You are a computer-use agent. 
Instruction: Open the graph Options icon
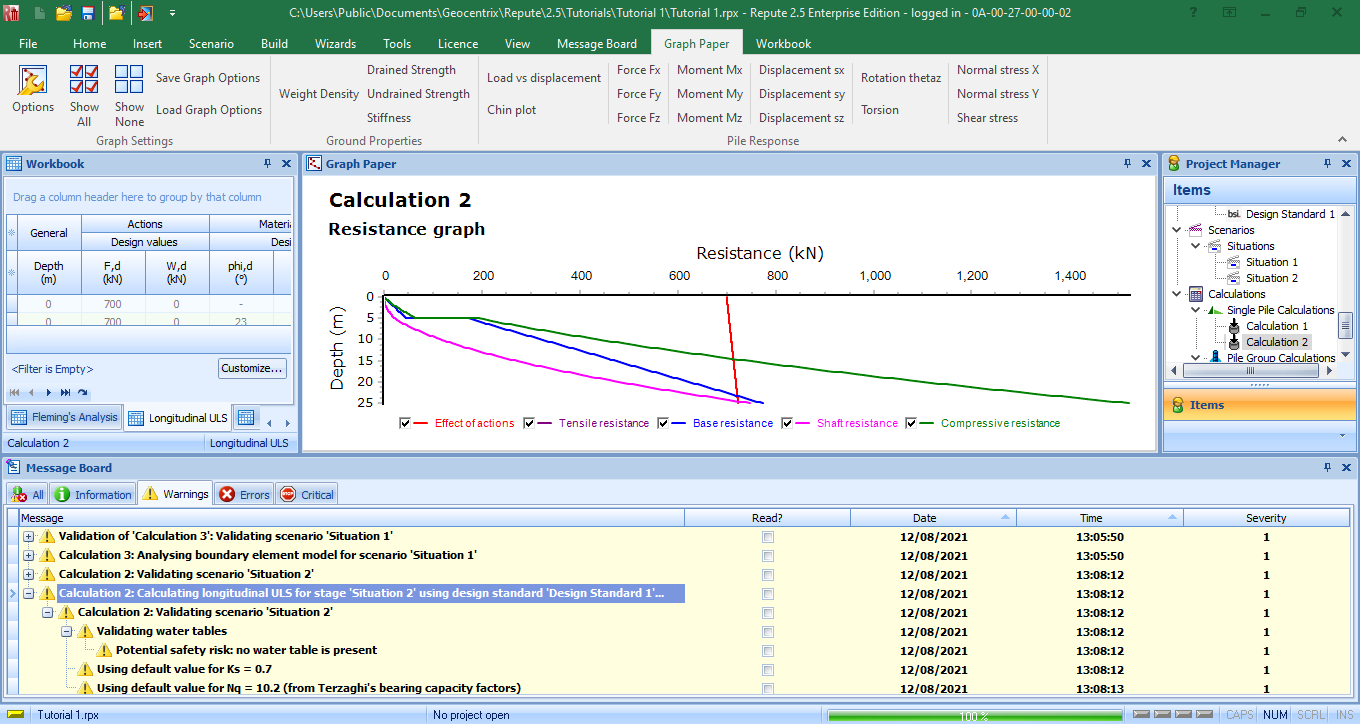point(33,81)
